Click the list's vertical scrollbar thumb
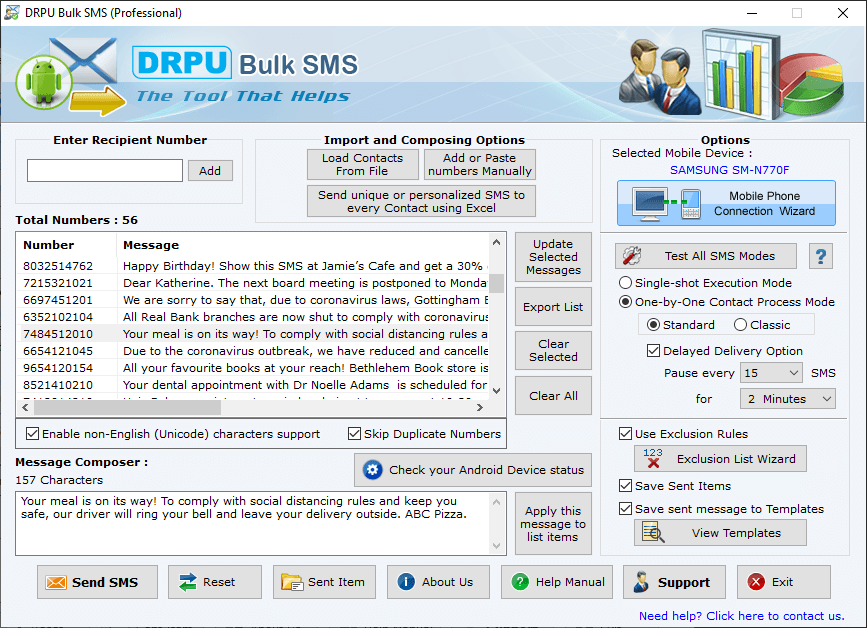 coord(497,283)
